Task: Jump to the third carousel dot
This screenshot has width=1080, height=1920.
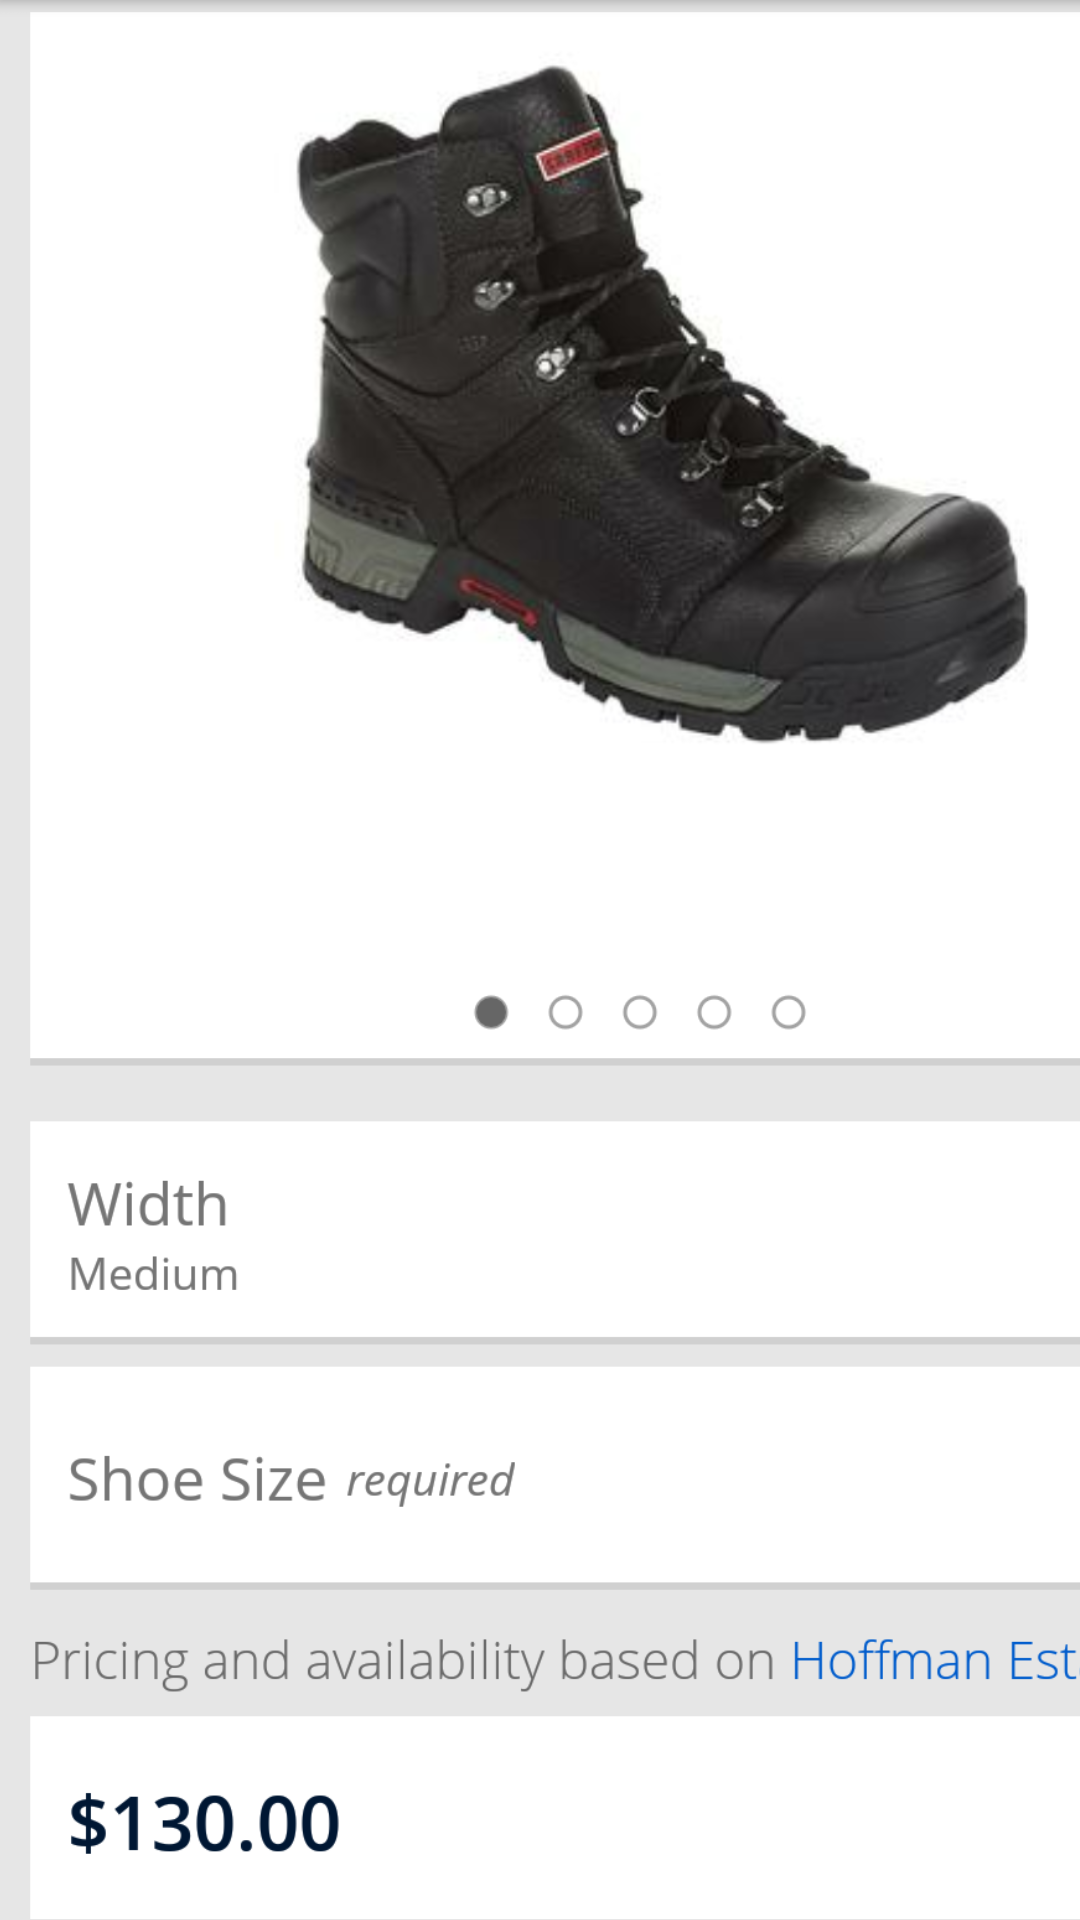Action: 640,1012
